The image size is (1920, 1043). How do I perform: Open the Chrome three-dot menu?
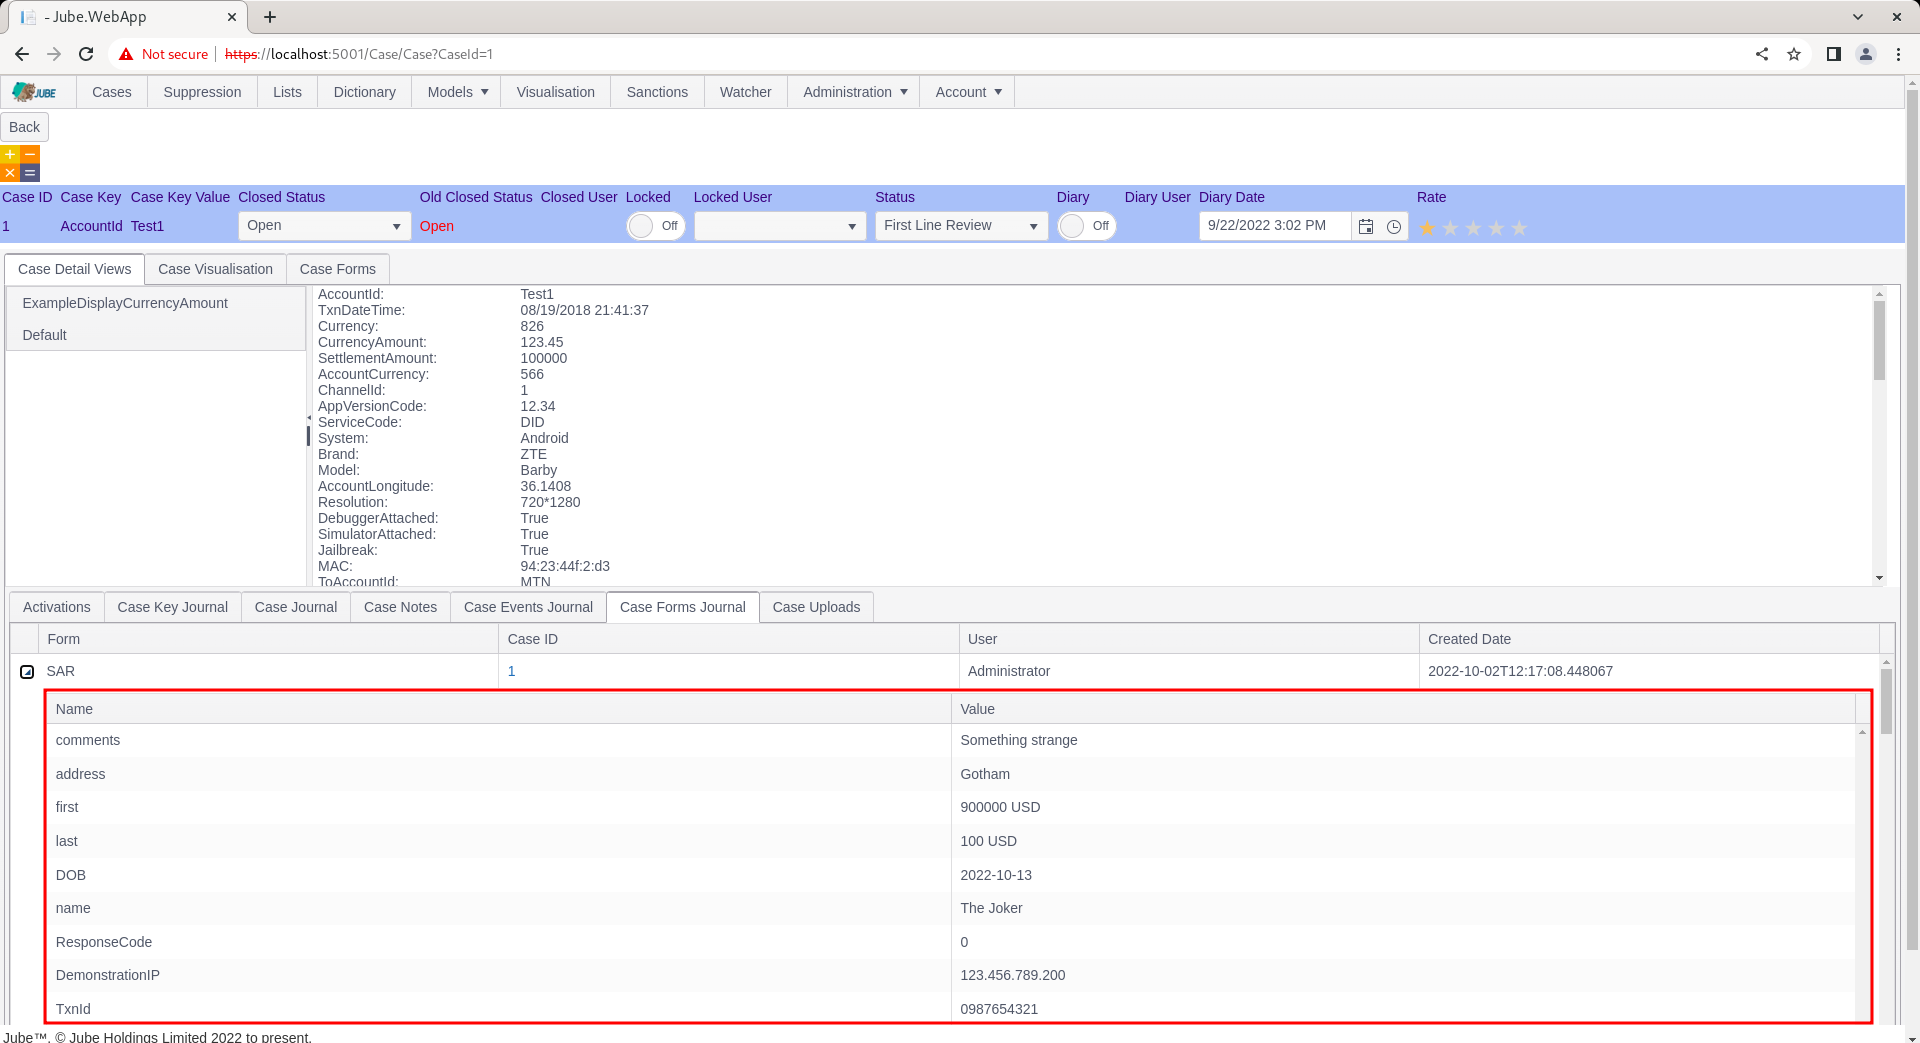point(1898,54)
